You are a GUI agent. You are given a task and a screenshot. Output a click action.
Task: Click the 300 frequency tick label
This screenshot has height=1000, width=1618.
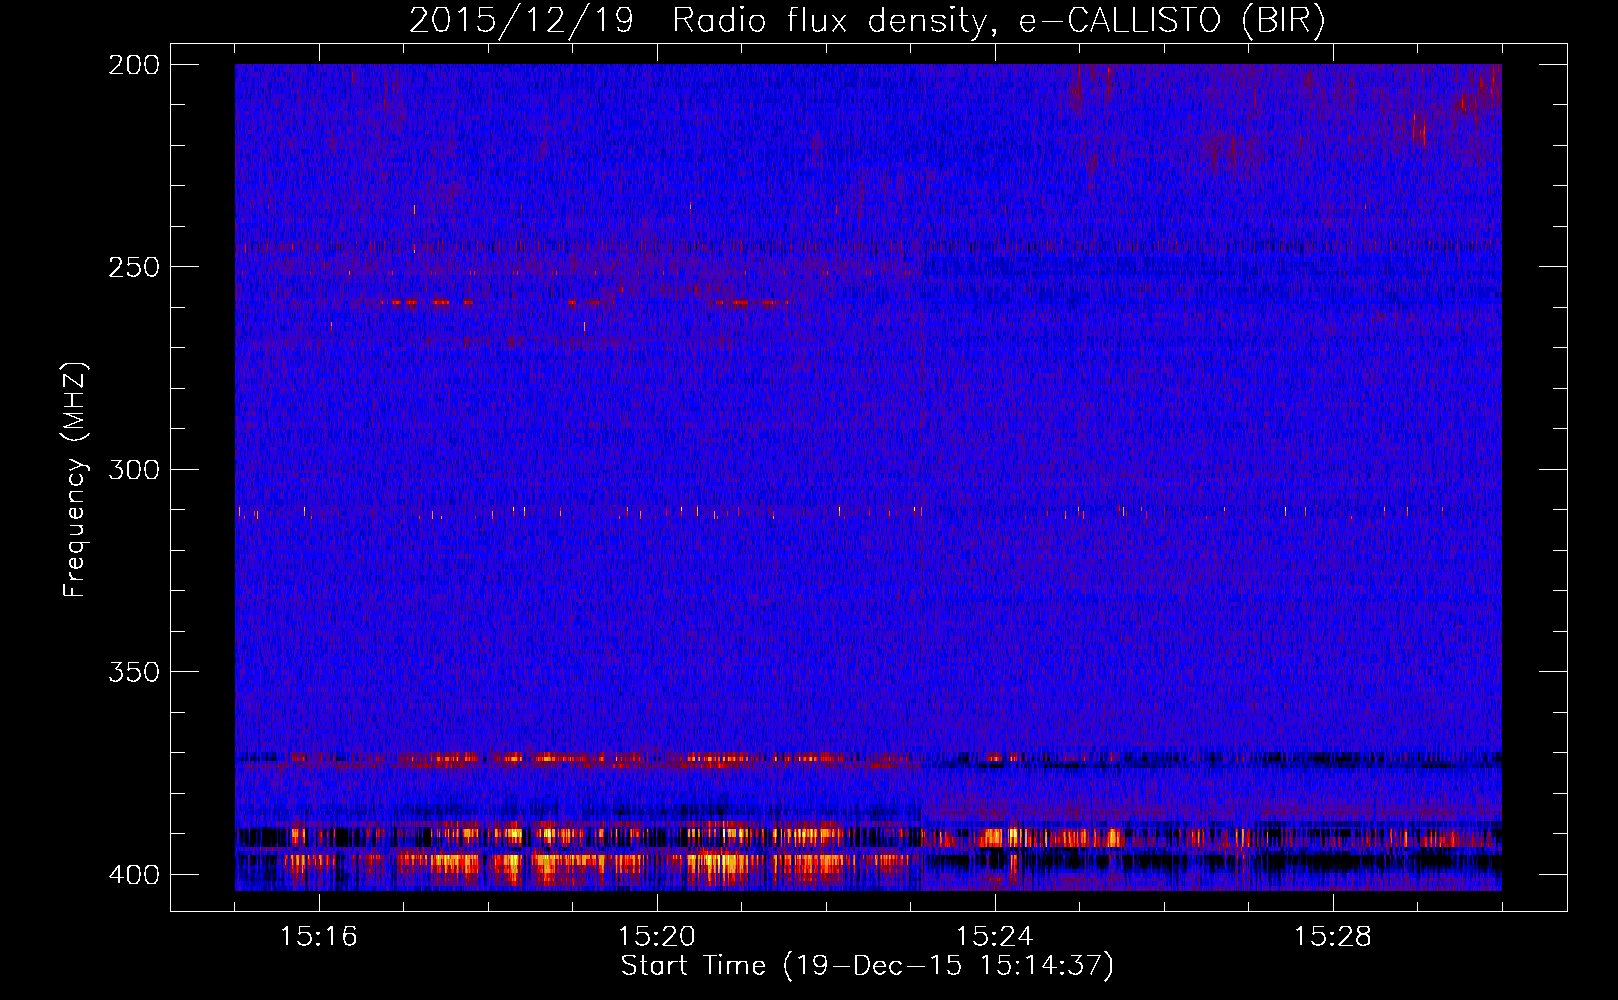(133, 469)
